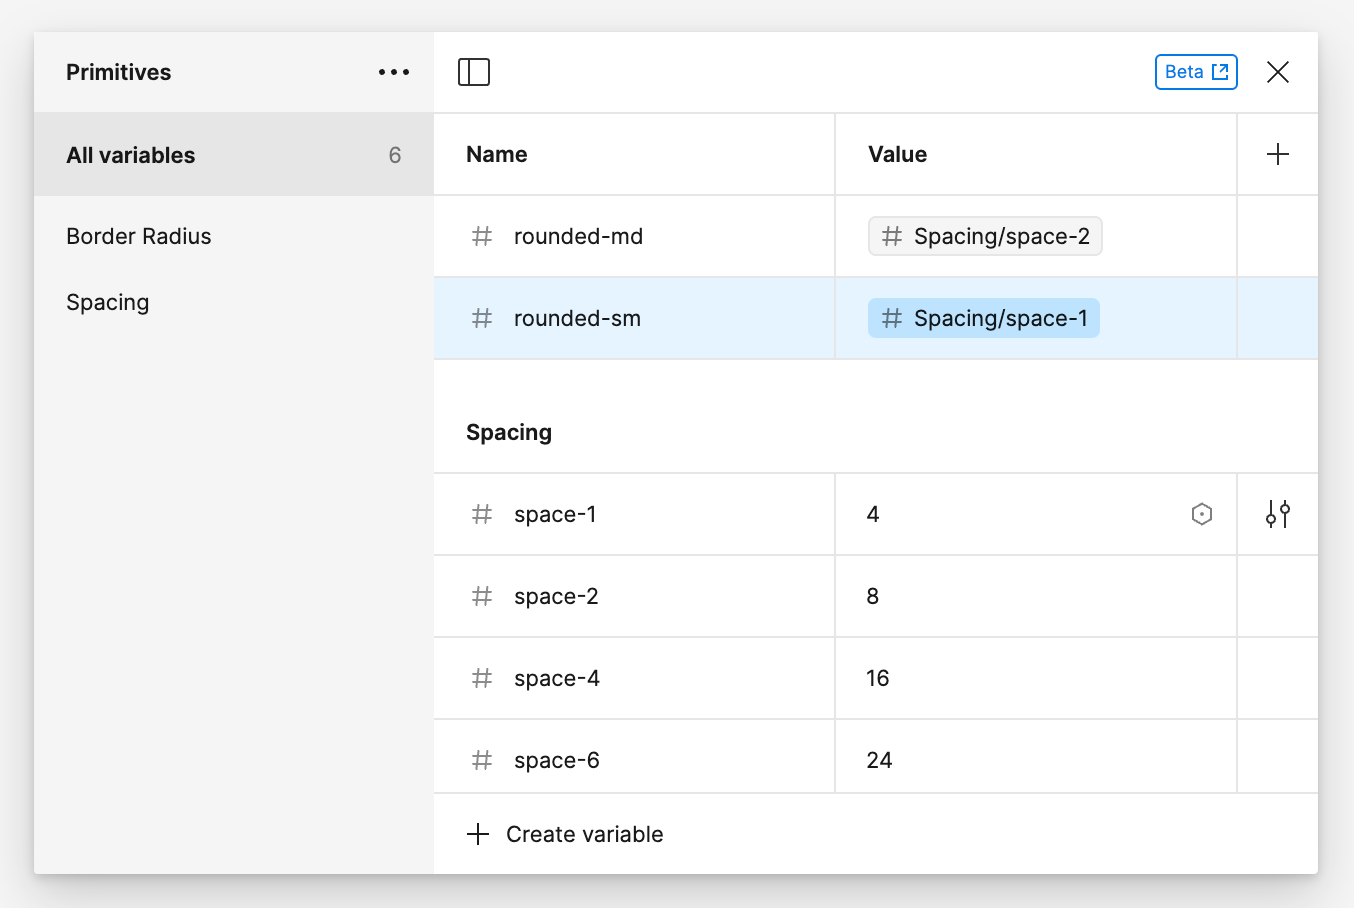Open variable settings sliders for space-1
Viewport: 1354px width, 908px height.
point(1277,514)
